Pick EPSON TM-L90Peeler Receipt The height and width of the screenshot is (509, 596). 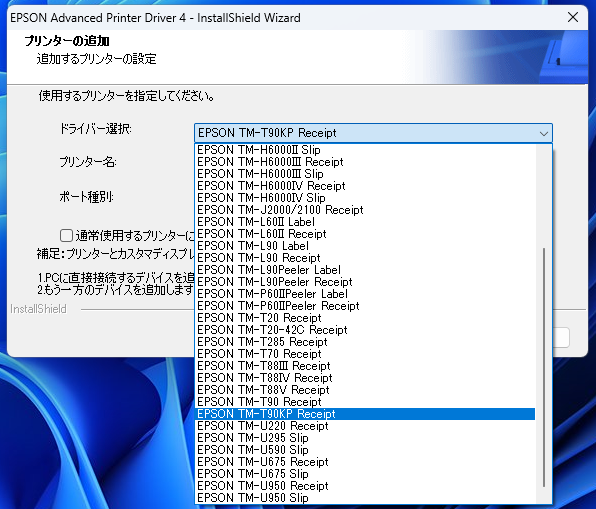[x=365, y=282]
